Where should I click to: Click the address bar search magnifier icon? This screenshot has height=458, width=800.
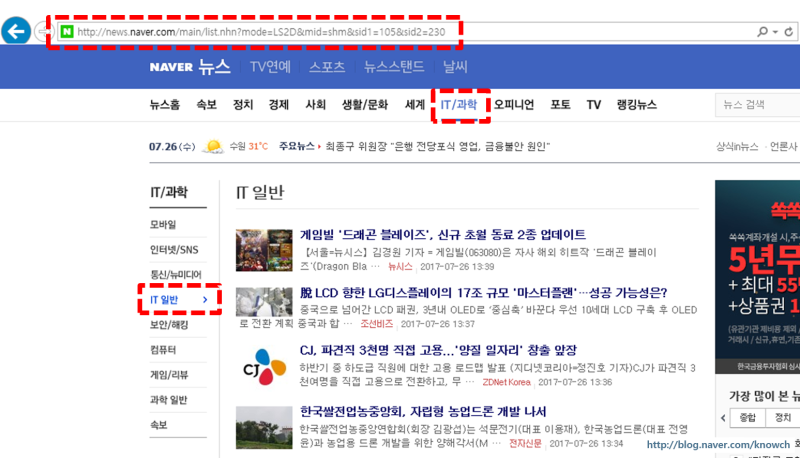tap(762, 32)
